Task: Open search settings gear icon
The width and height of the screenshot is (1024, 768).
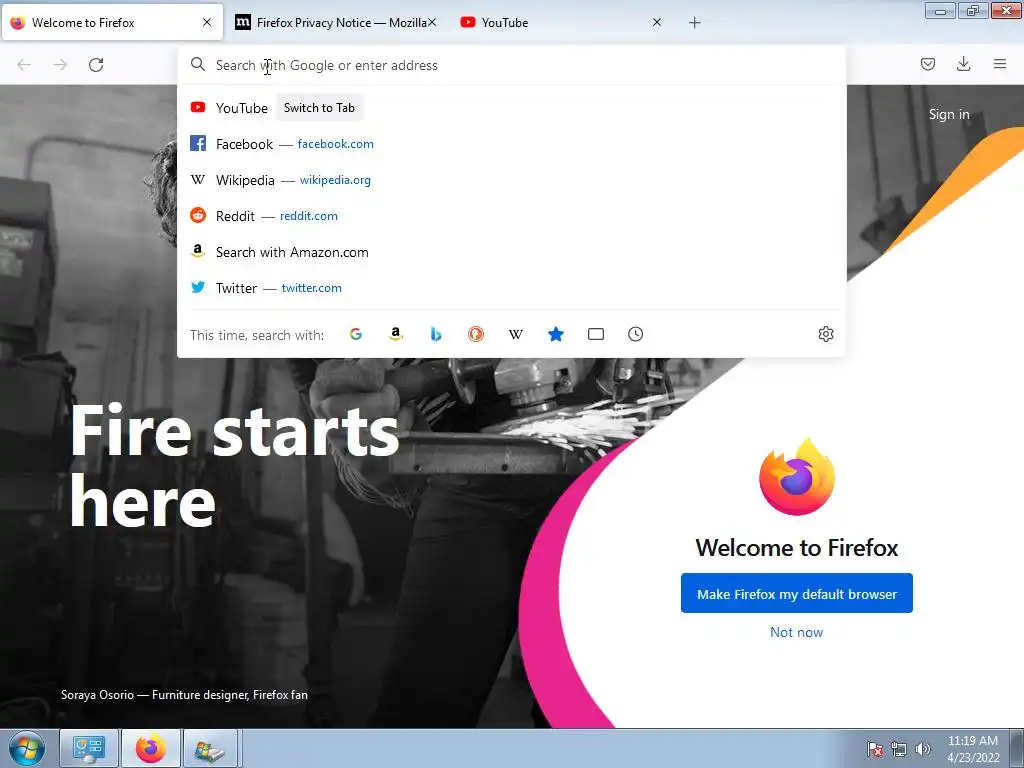Action: 825,334
